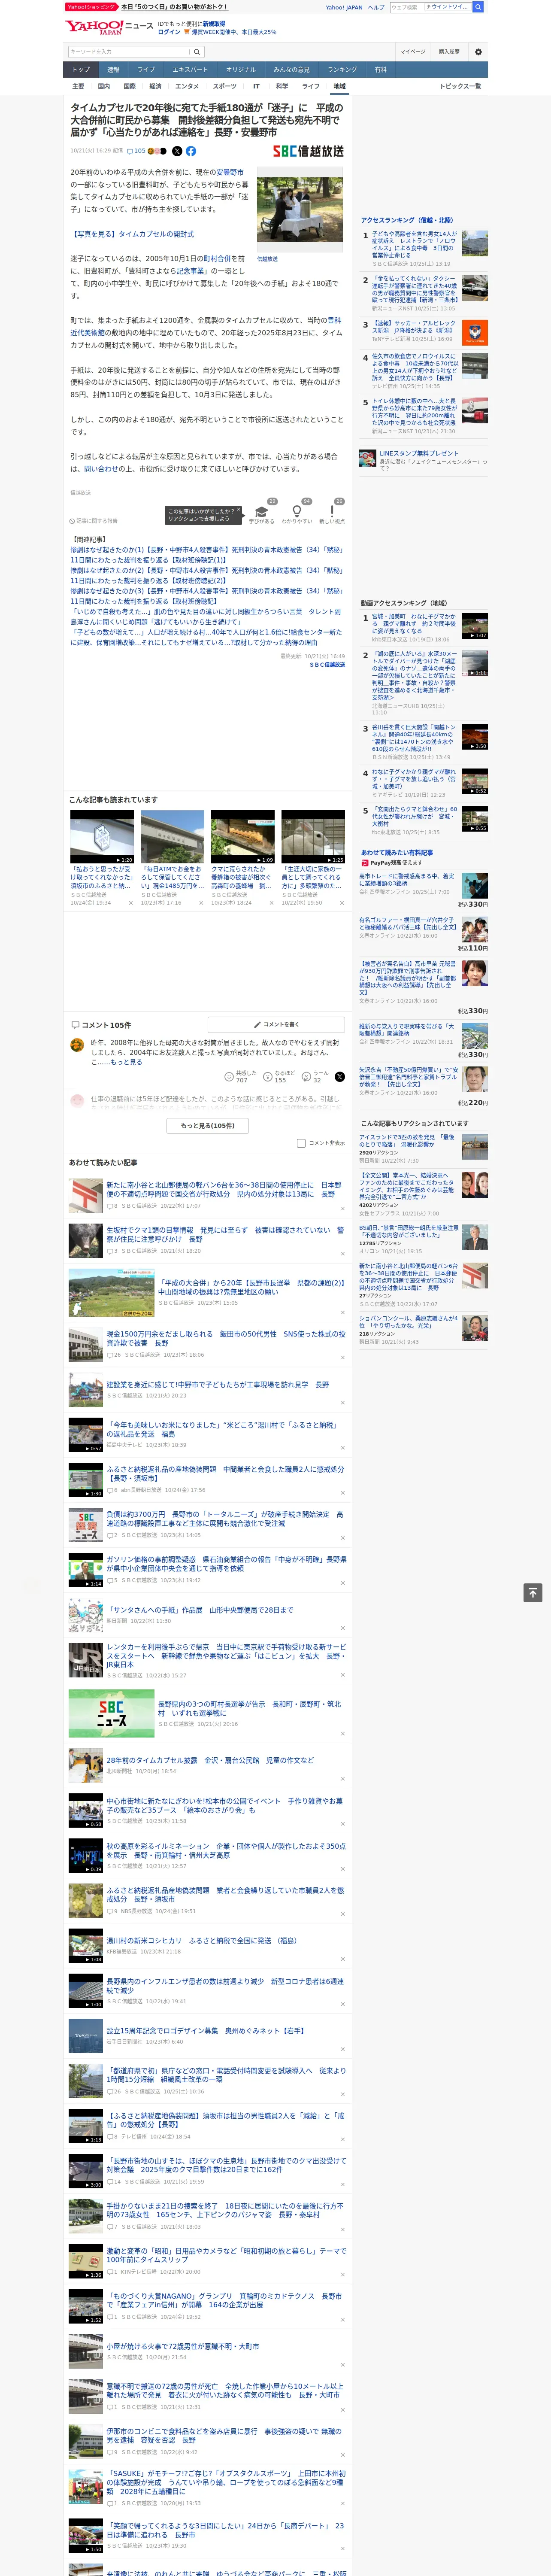Select the ランキング tab
This screenshot has width=551, height=2576.
(342, 70)
